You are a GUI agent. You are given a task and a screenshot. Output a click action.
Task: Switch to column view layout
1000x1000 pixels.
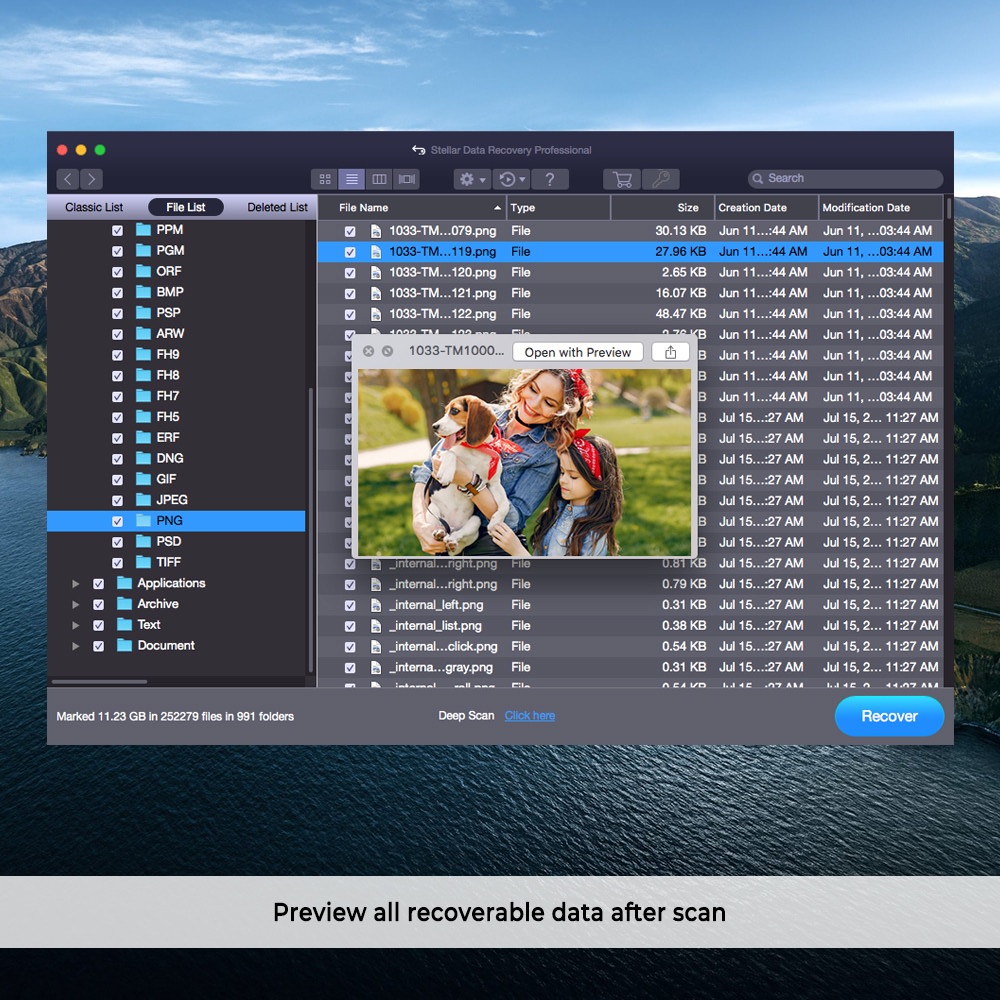click(379, 179)
